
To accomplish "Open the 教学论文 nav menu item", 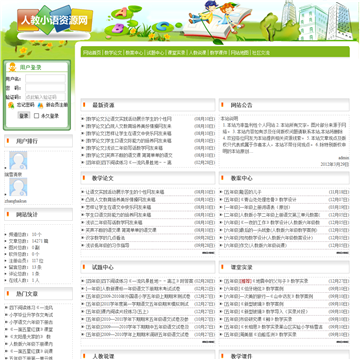I will pos(113,53).
